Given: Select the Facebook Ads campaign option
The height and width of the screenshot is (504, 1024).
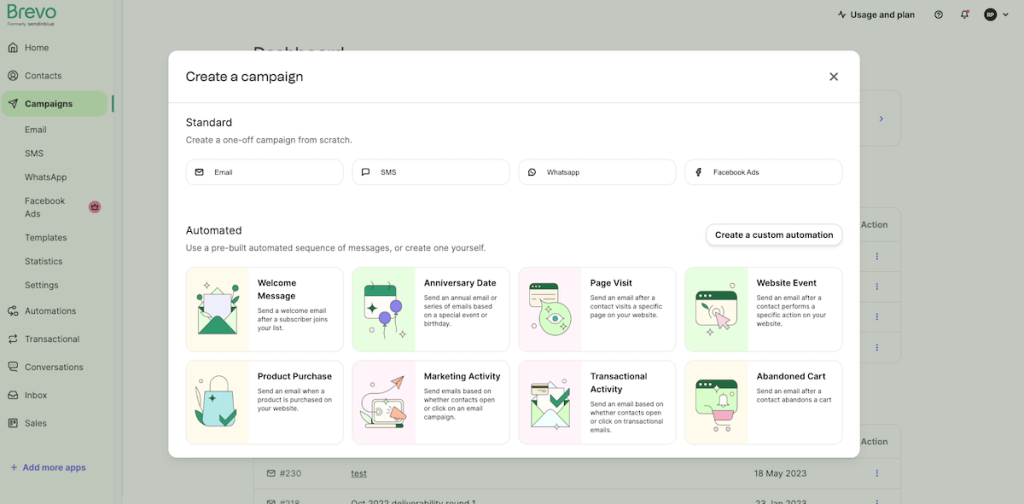Looking at the screenshot, I should click(x=762, y=172).
